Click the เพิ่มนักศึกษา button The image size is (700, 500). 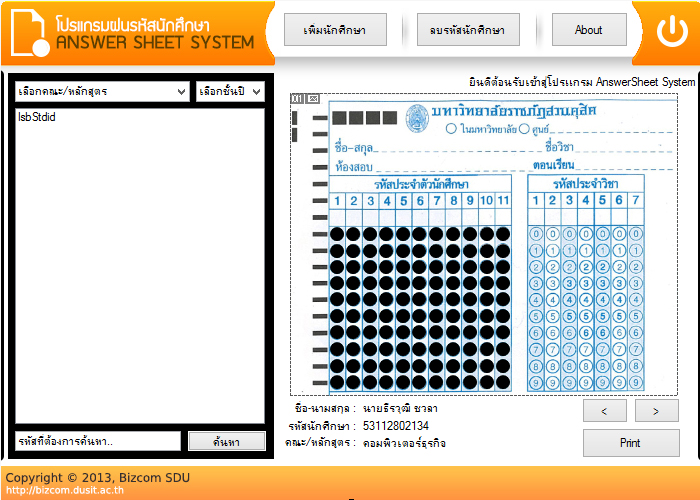pos(335,29)
